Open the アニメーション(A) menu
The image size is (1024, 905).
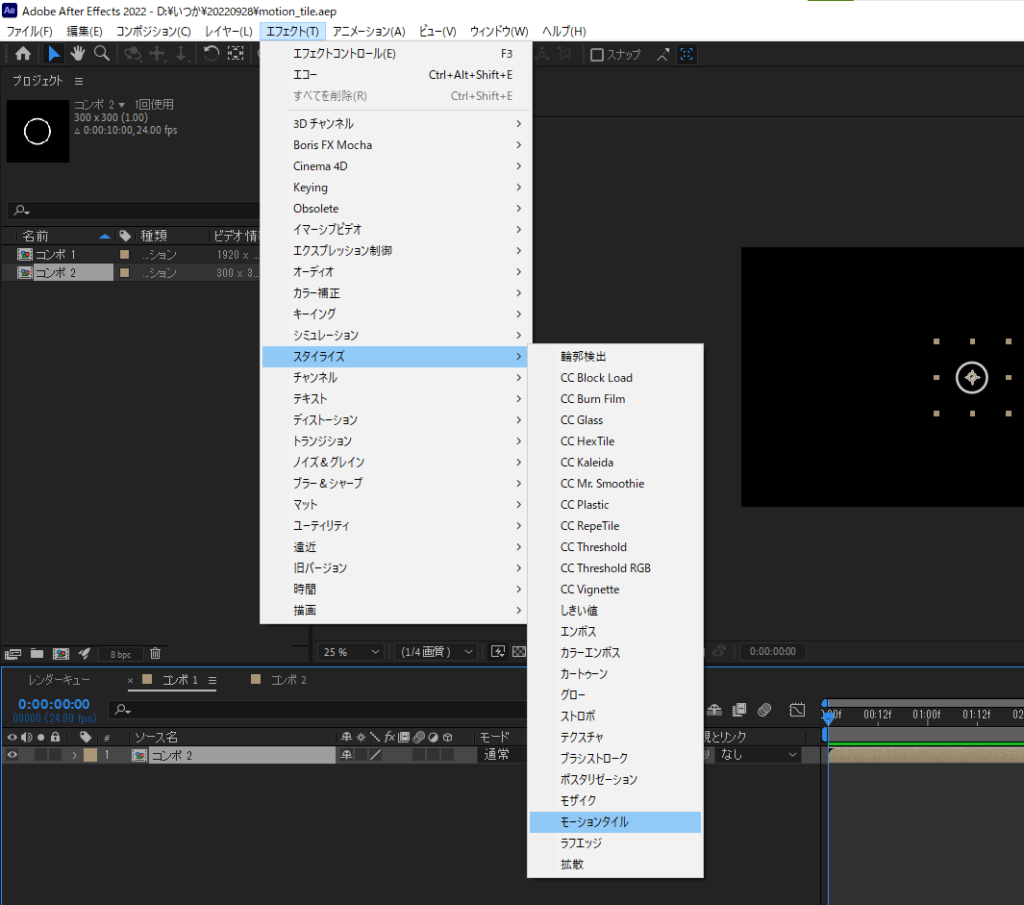pyautogui.click(x=368, y=31)
